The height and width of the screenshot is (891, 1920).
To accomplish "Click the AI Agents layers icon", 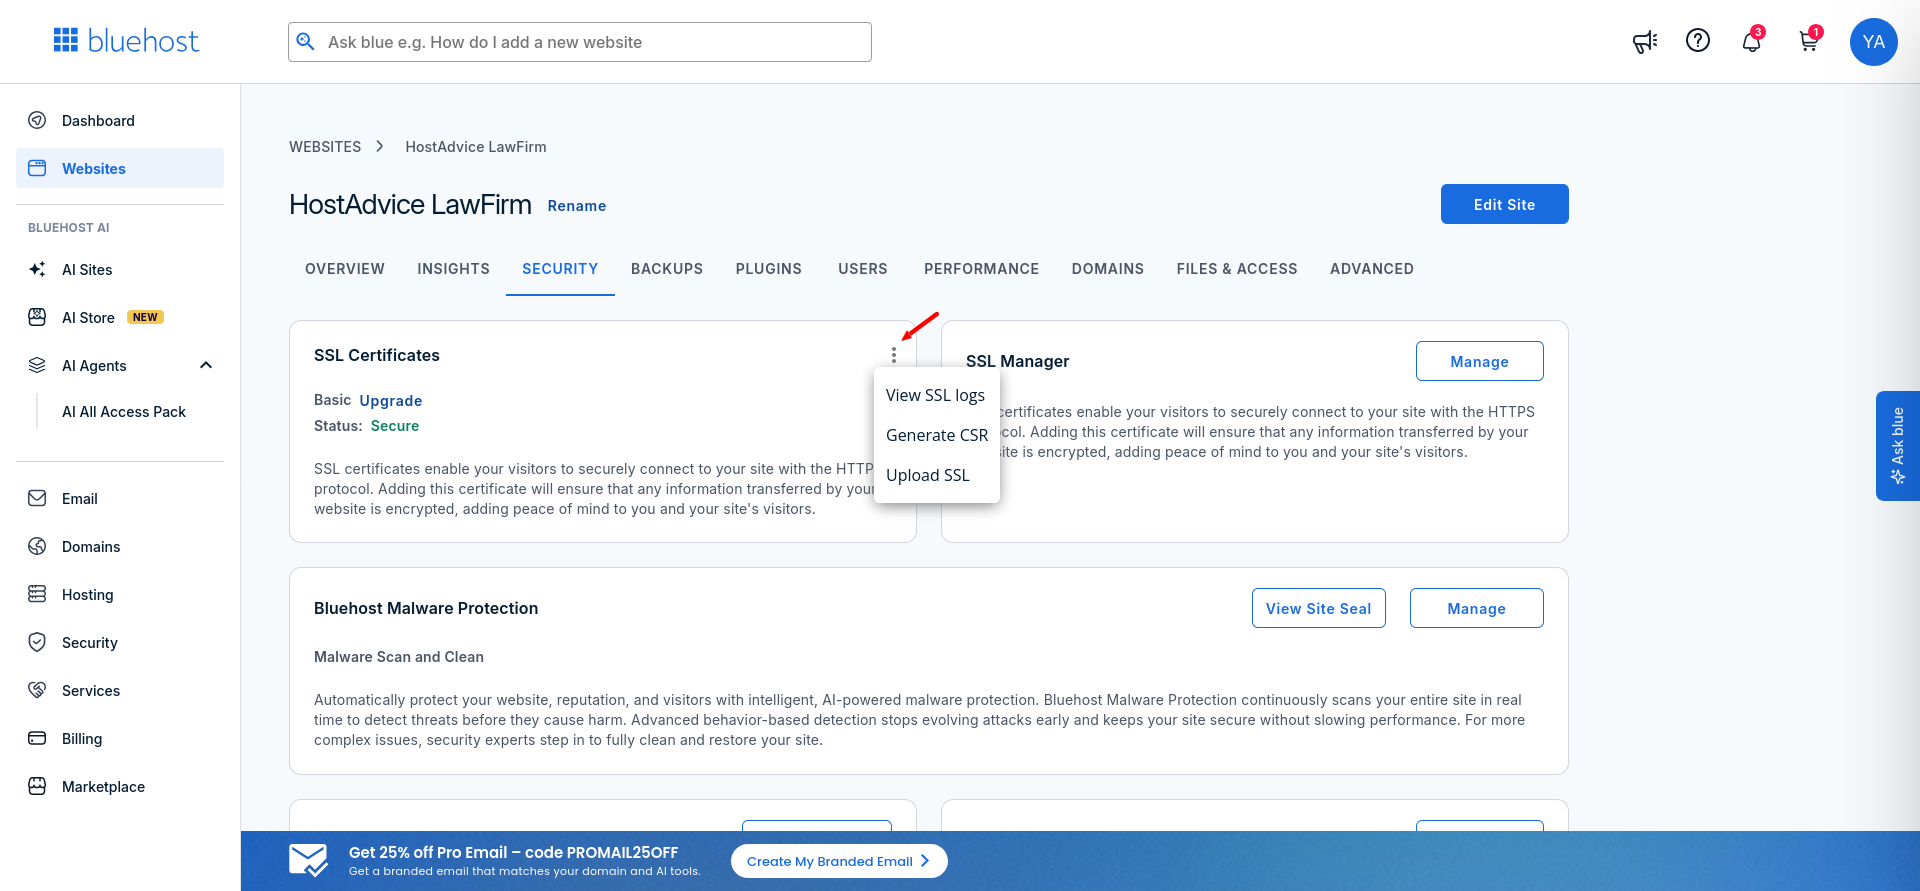I will (37, 365).
